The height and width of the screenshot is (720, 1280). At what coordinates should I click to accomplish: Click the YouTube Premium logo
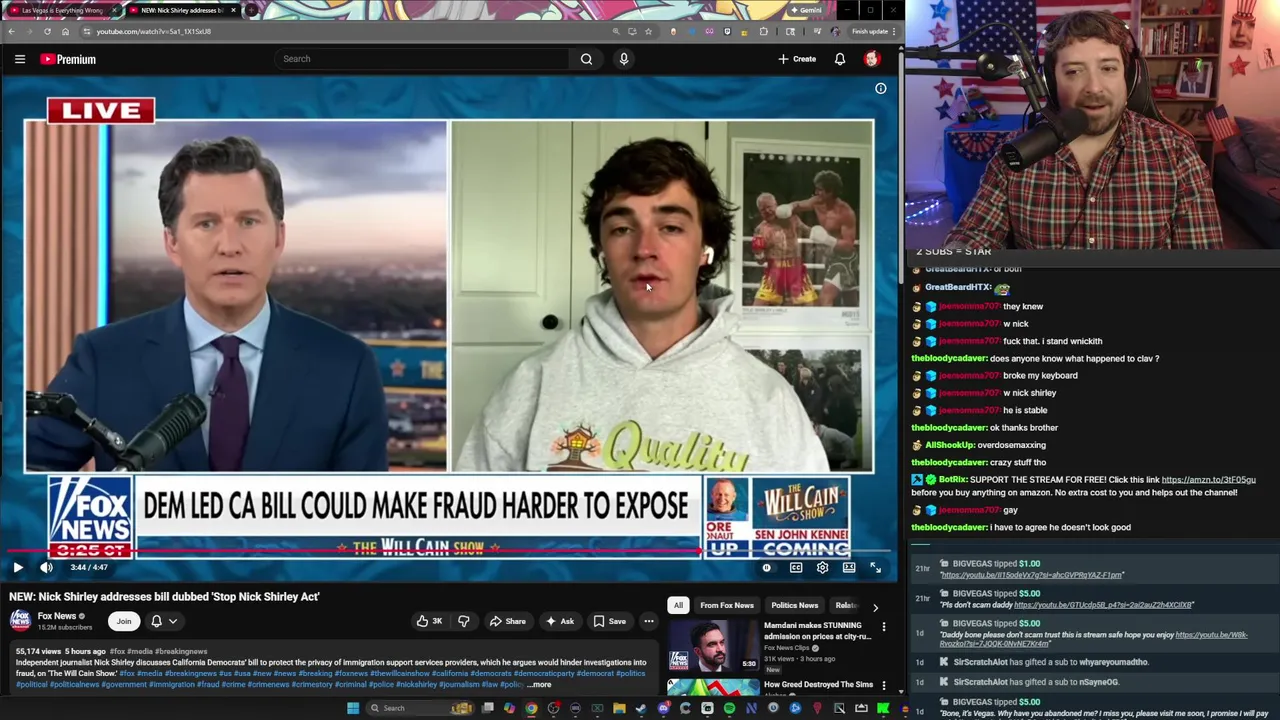tap(68, 59)
